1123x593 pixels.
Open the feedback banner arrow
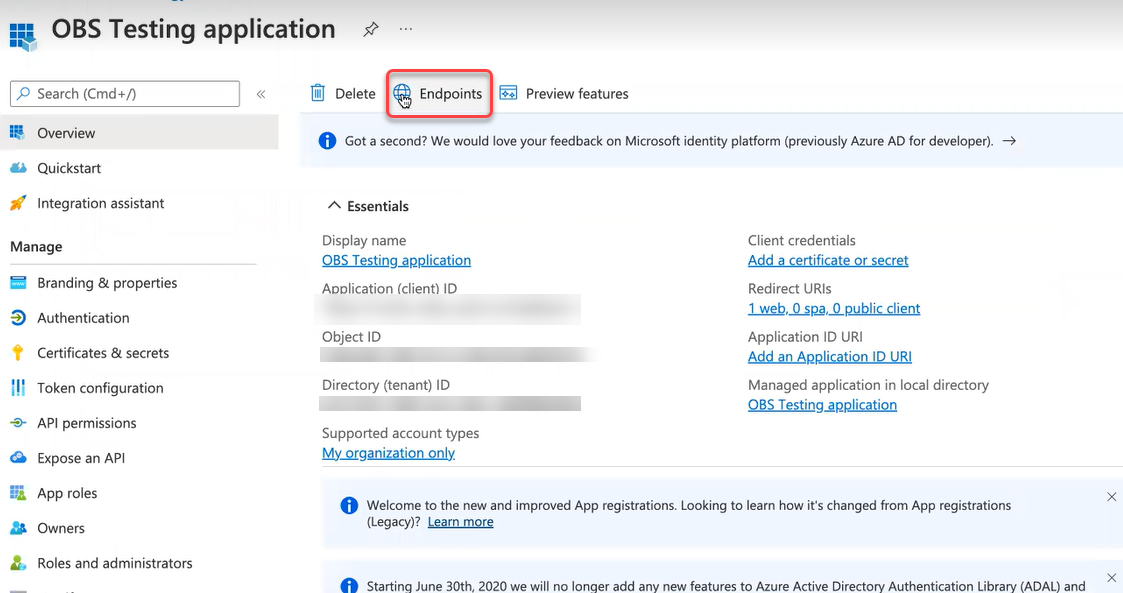pyautogui.click(x=1009, y=141)
